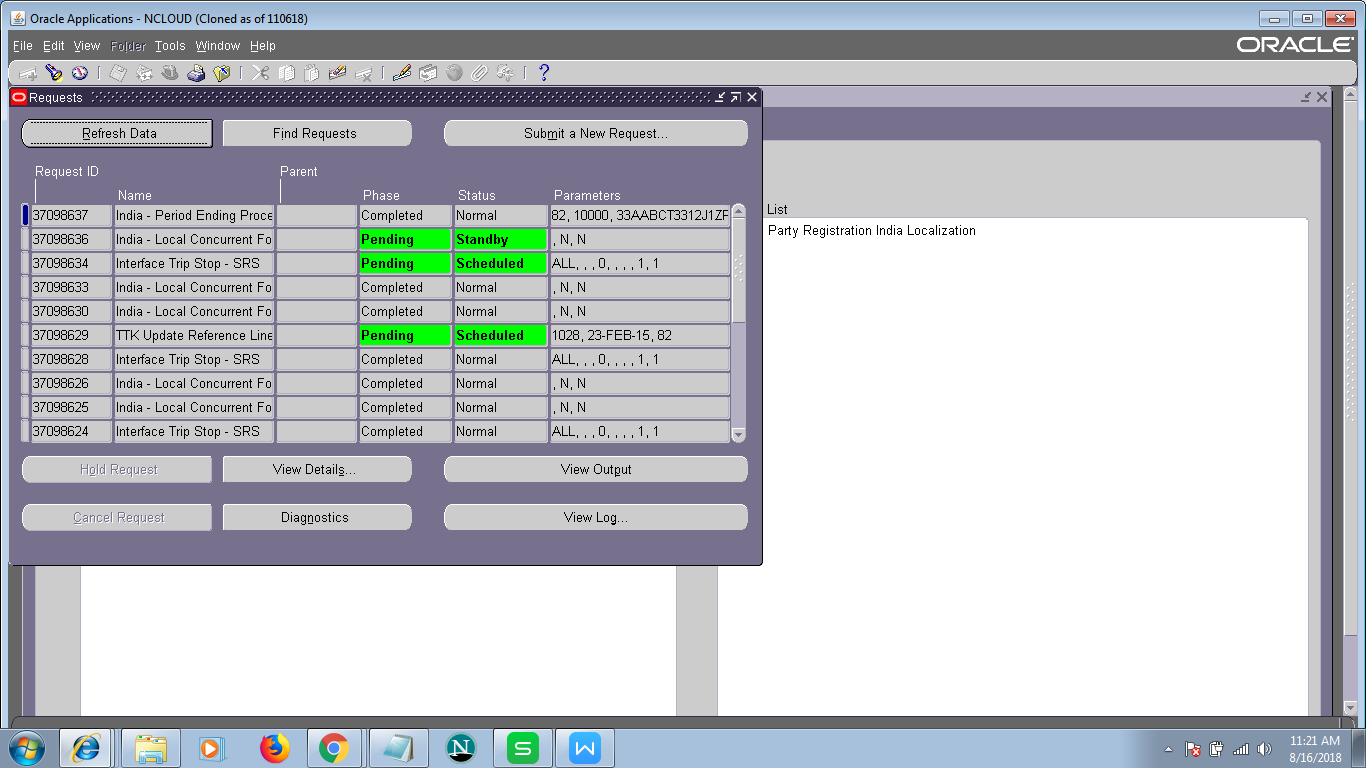Click the Close Form folder icon
This screenshot has height=768, width=1366.
tap(222, 73)
